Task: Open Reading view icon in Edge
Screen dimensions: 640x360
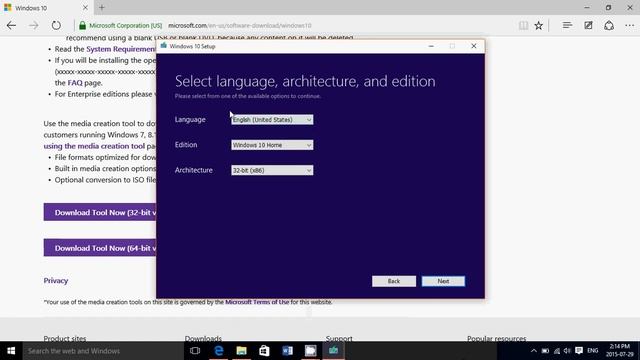Action: click(x=523, y=25)
